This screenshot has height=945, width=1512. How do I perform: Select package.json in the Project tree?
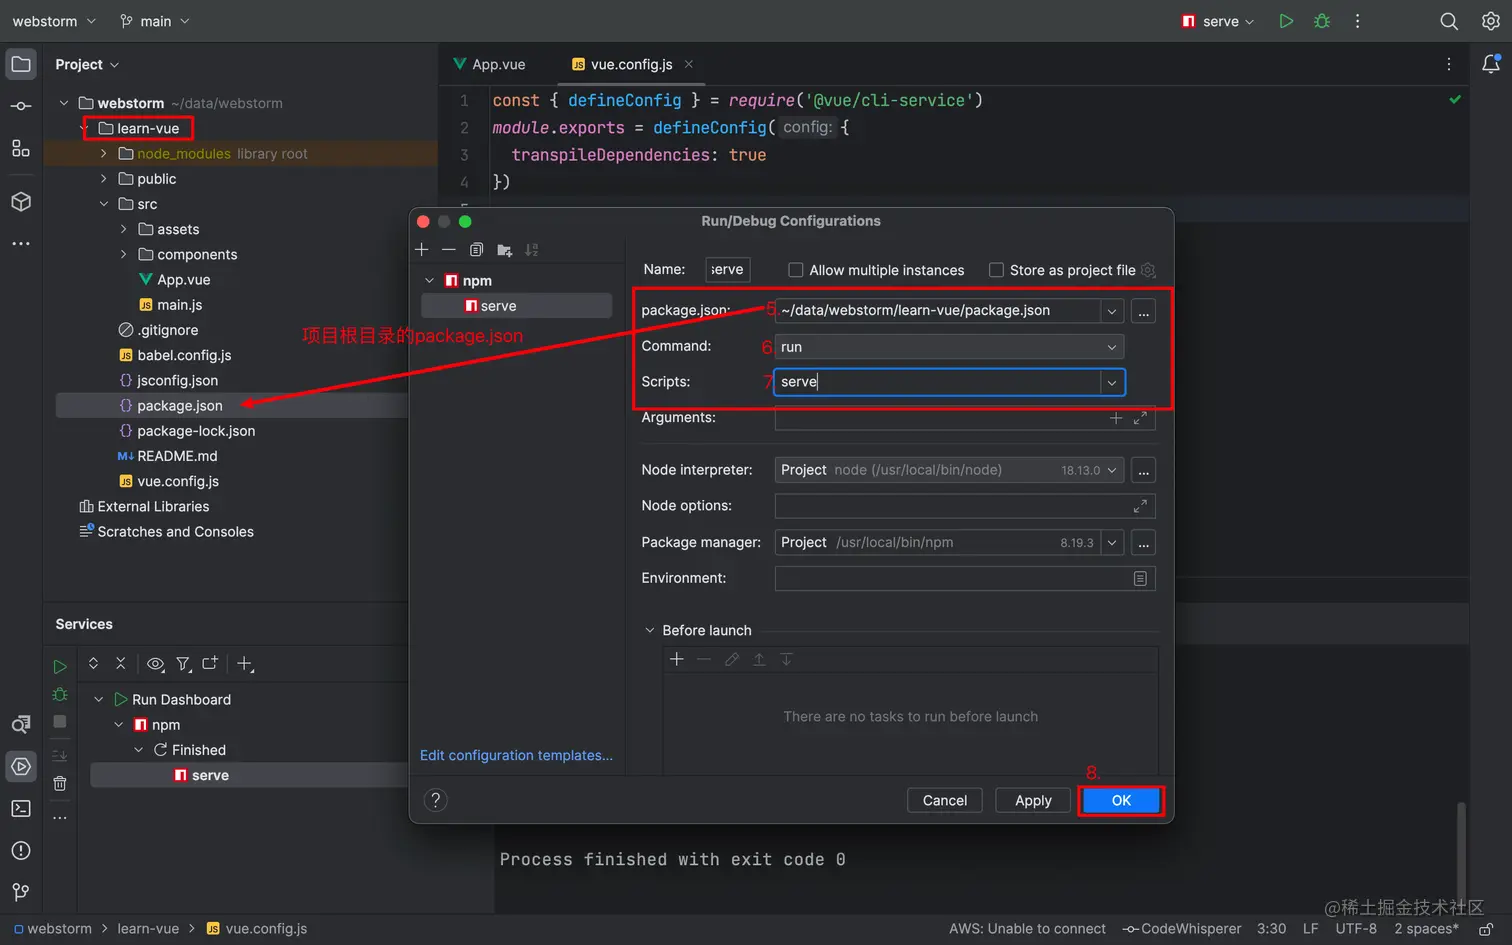[x=180, y=406]
